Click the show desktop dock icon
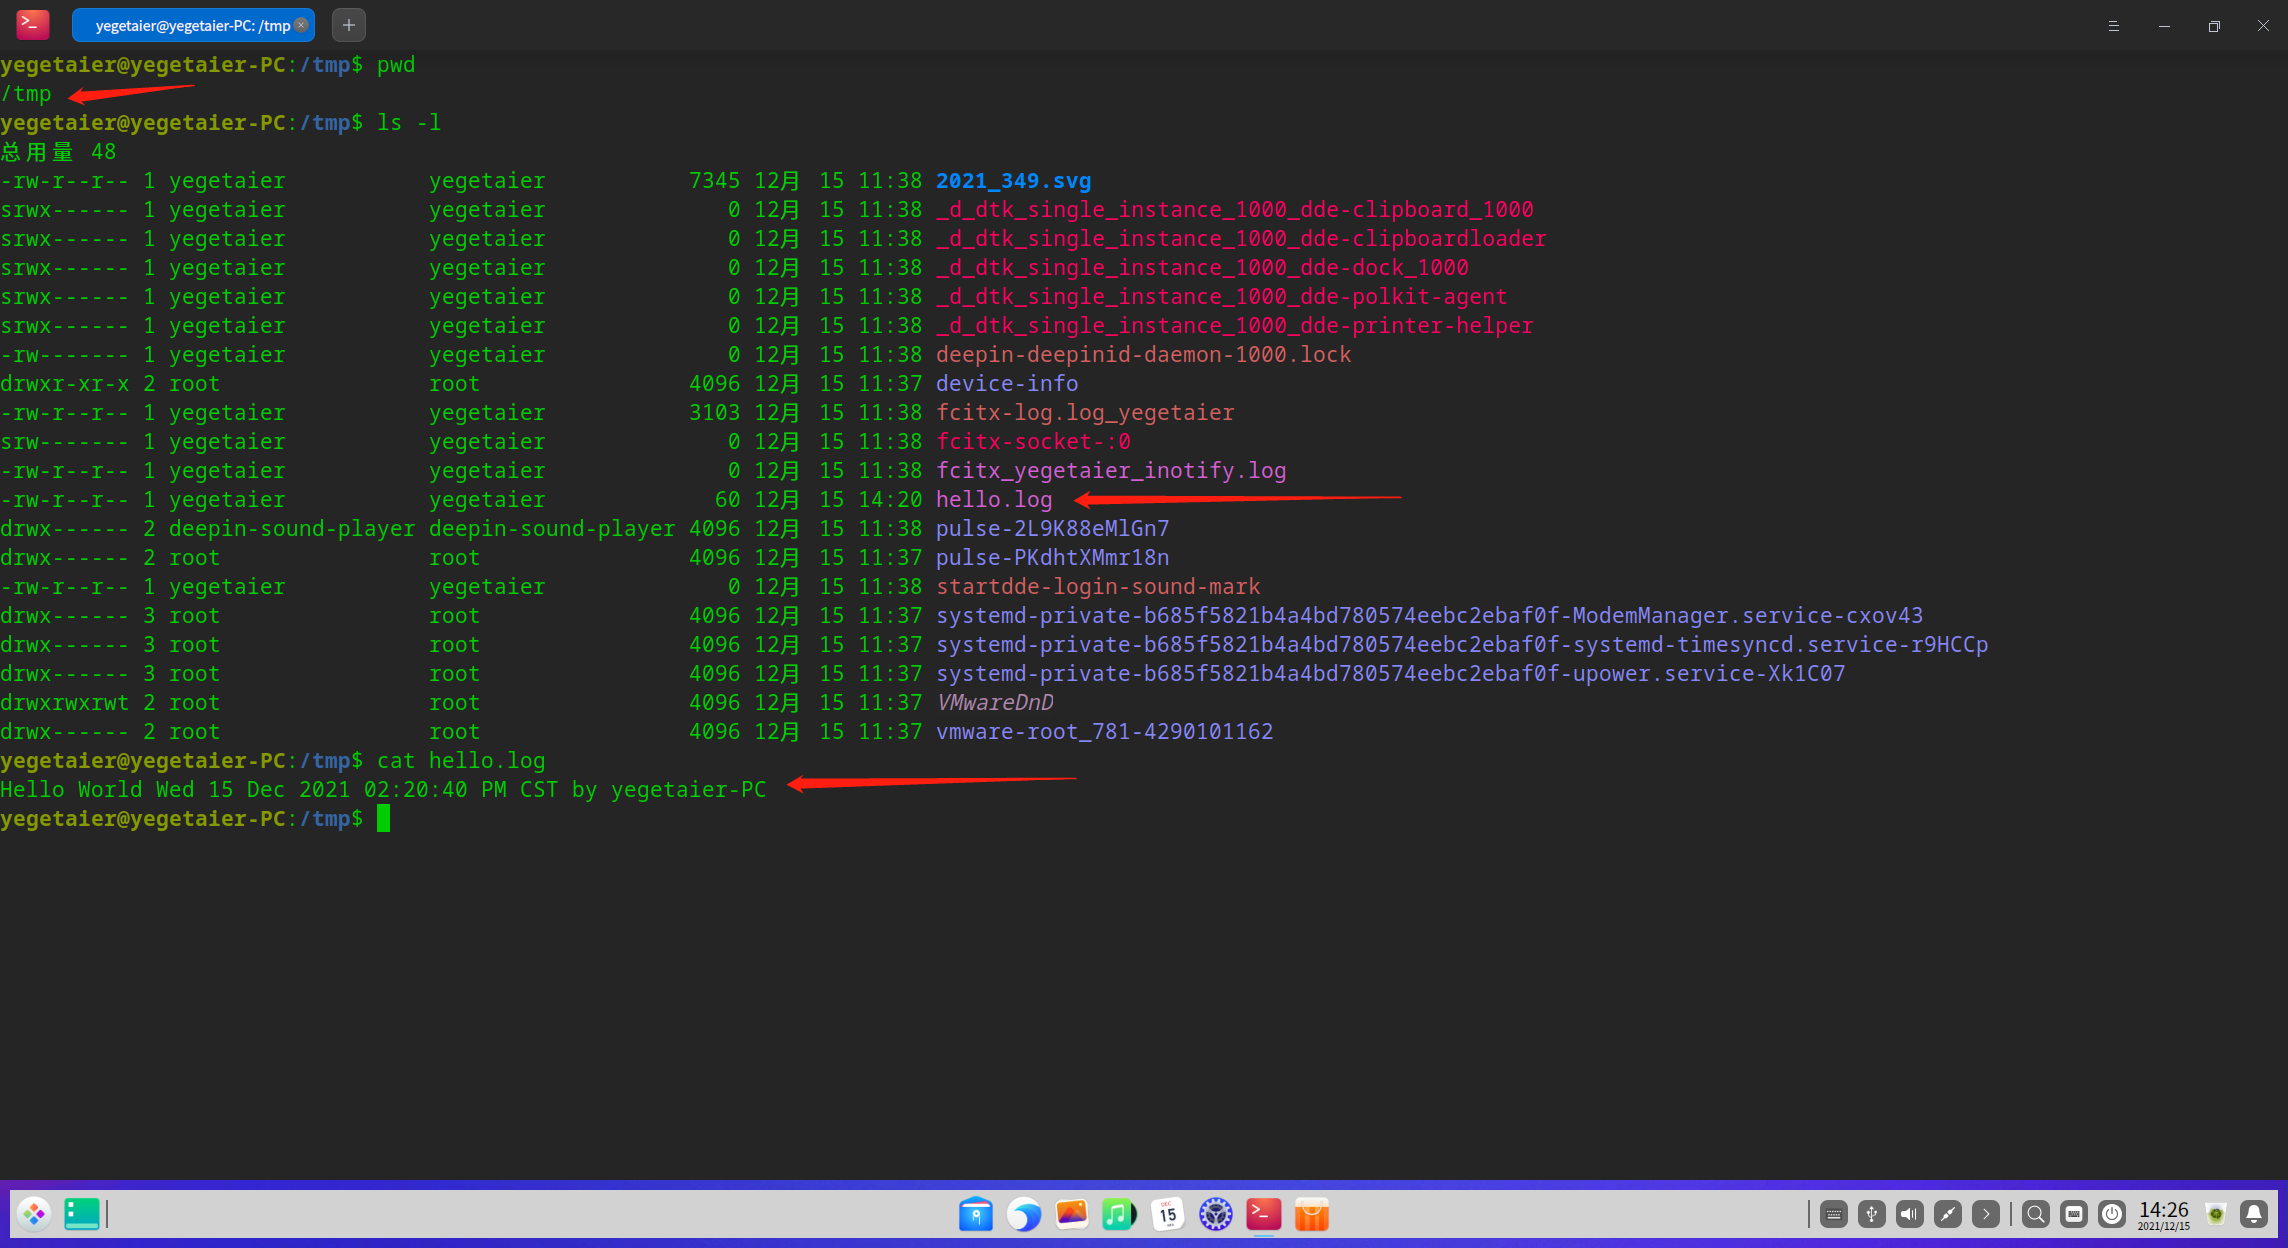Image resolution: width=2288 pixels, height=1248 pixels. pyautogui.click(x=81, y=1214)
